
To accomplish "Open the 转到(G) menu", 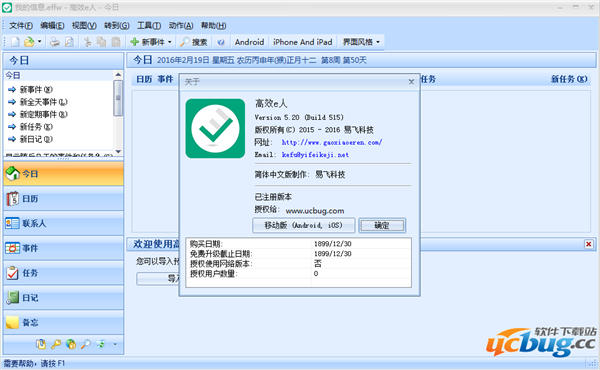I will point(116,26).
